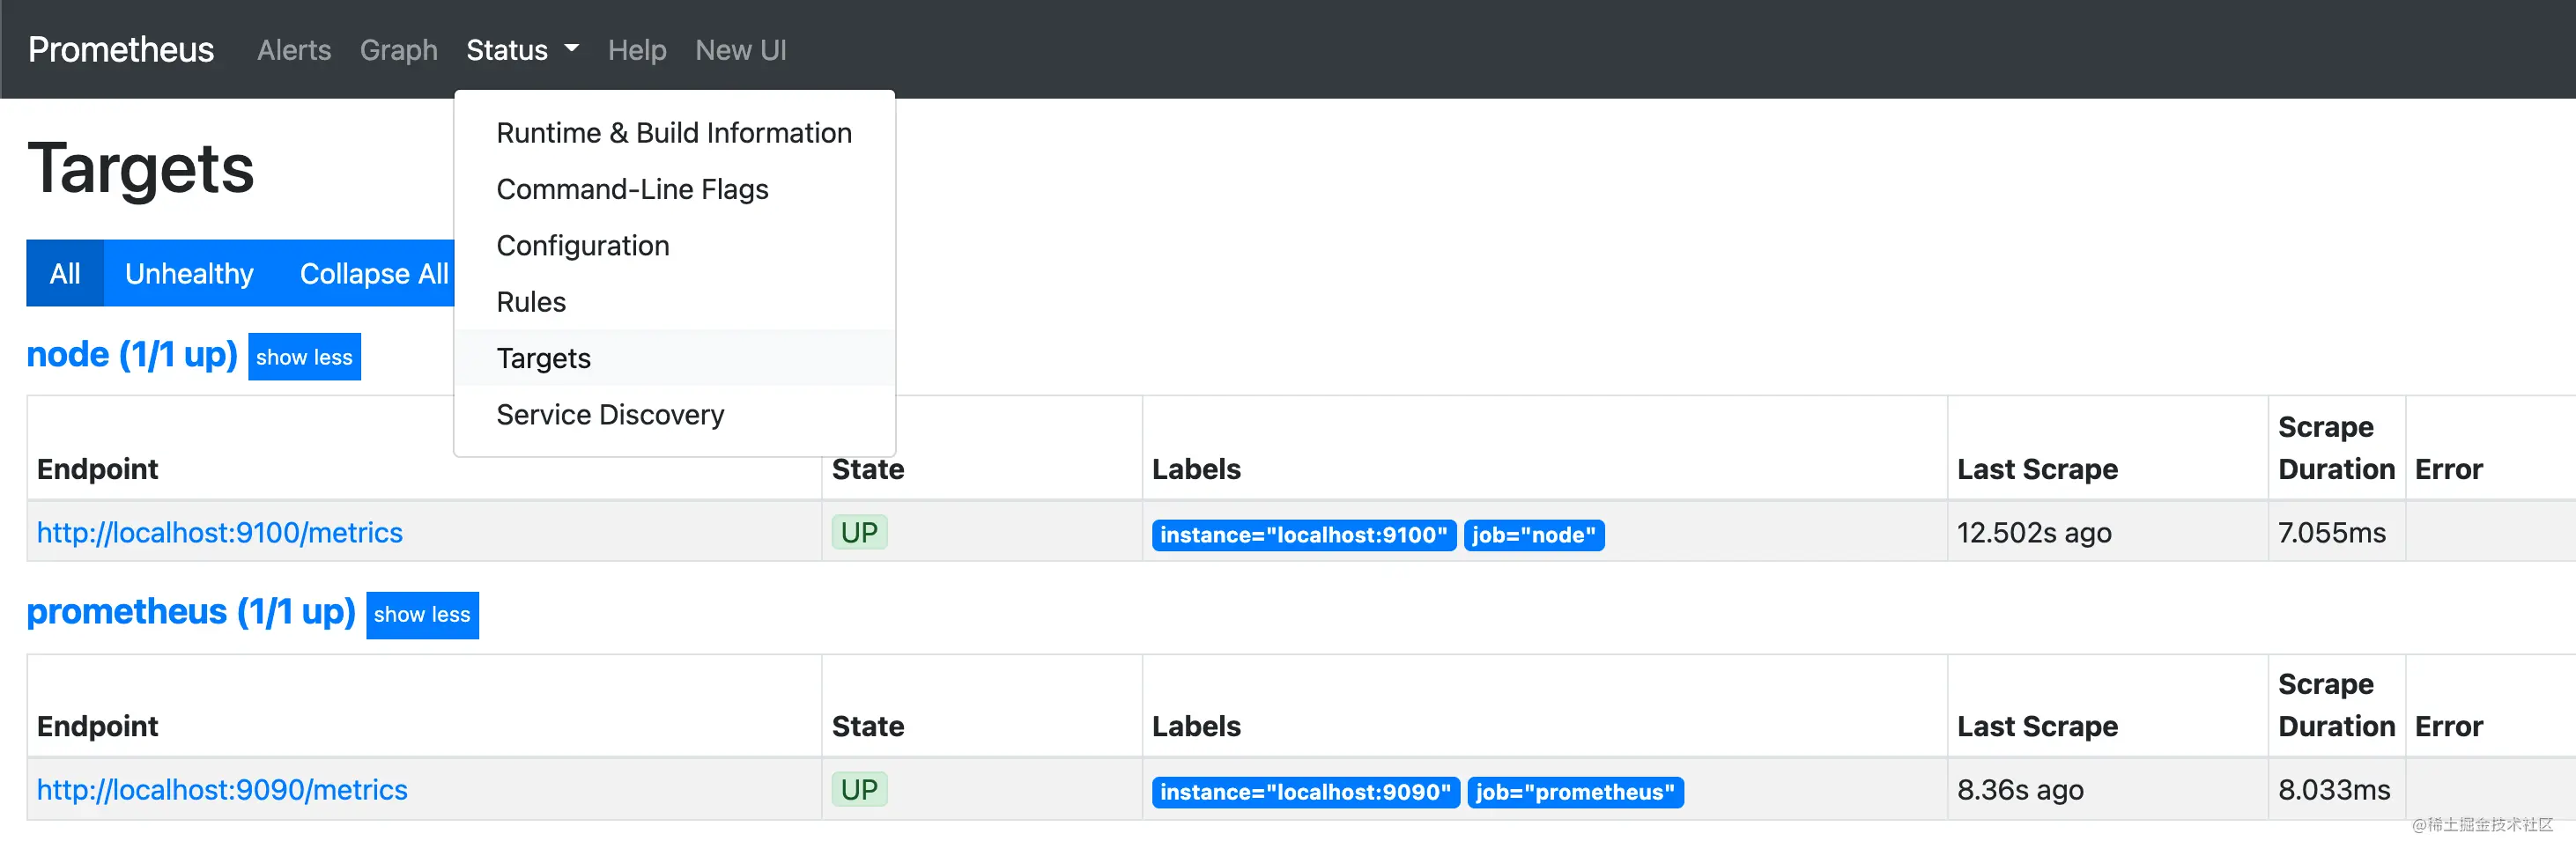Open Rules in Status dropdown
2576x856 pixels.
pos(674,302)
